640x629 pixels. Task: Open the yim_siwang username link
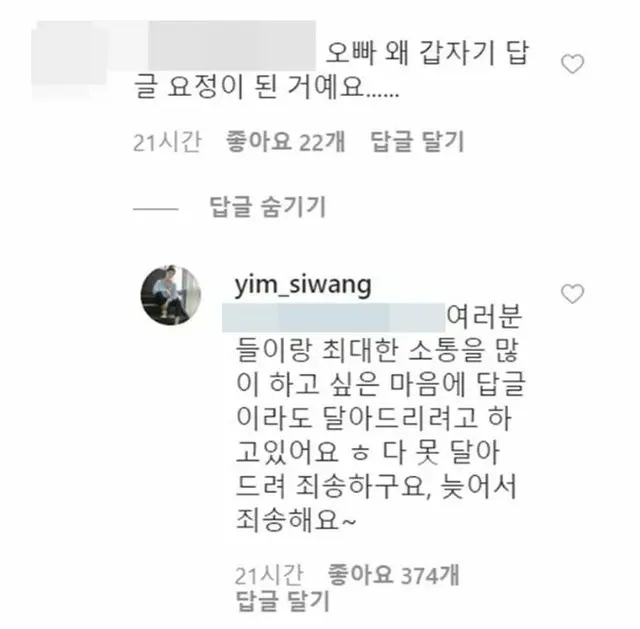pos(303,284)
